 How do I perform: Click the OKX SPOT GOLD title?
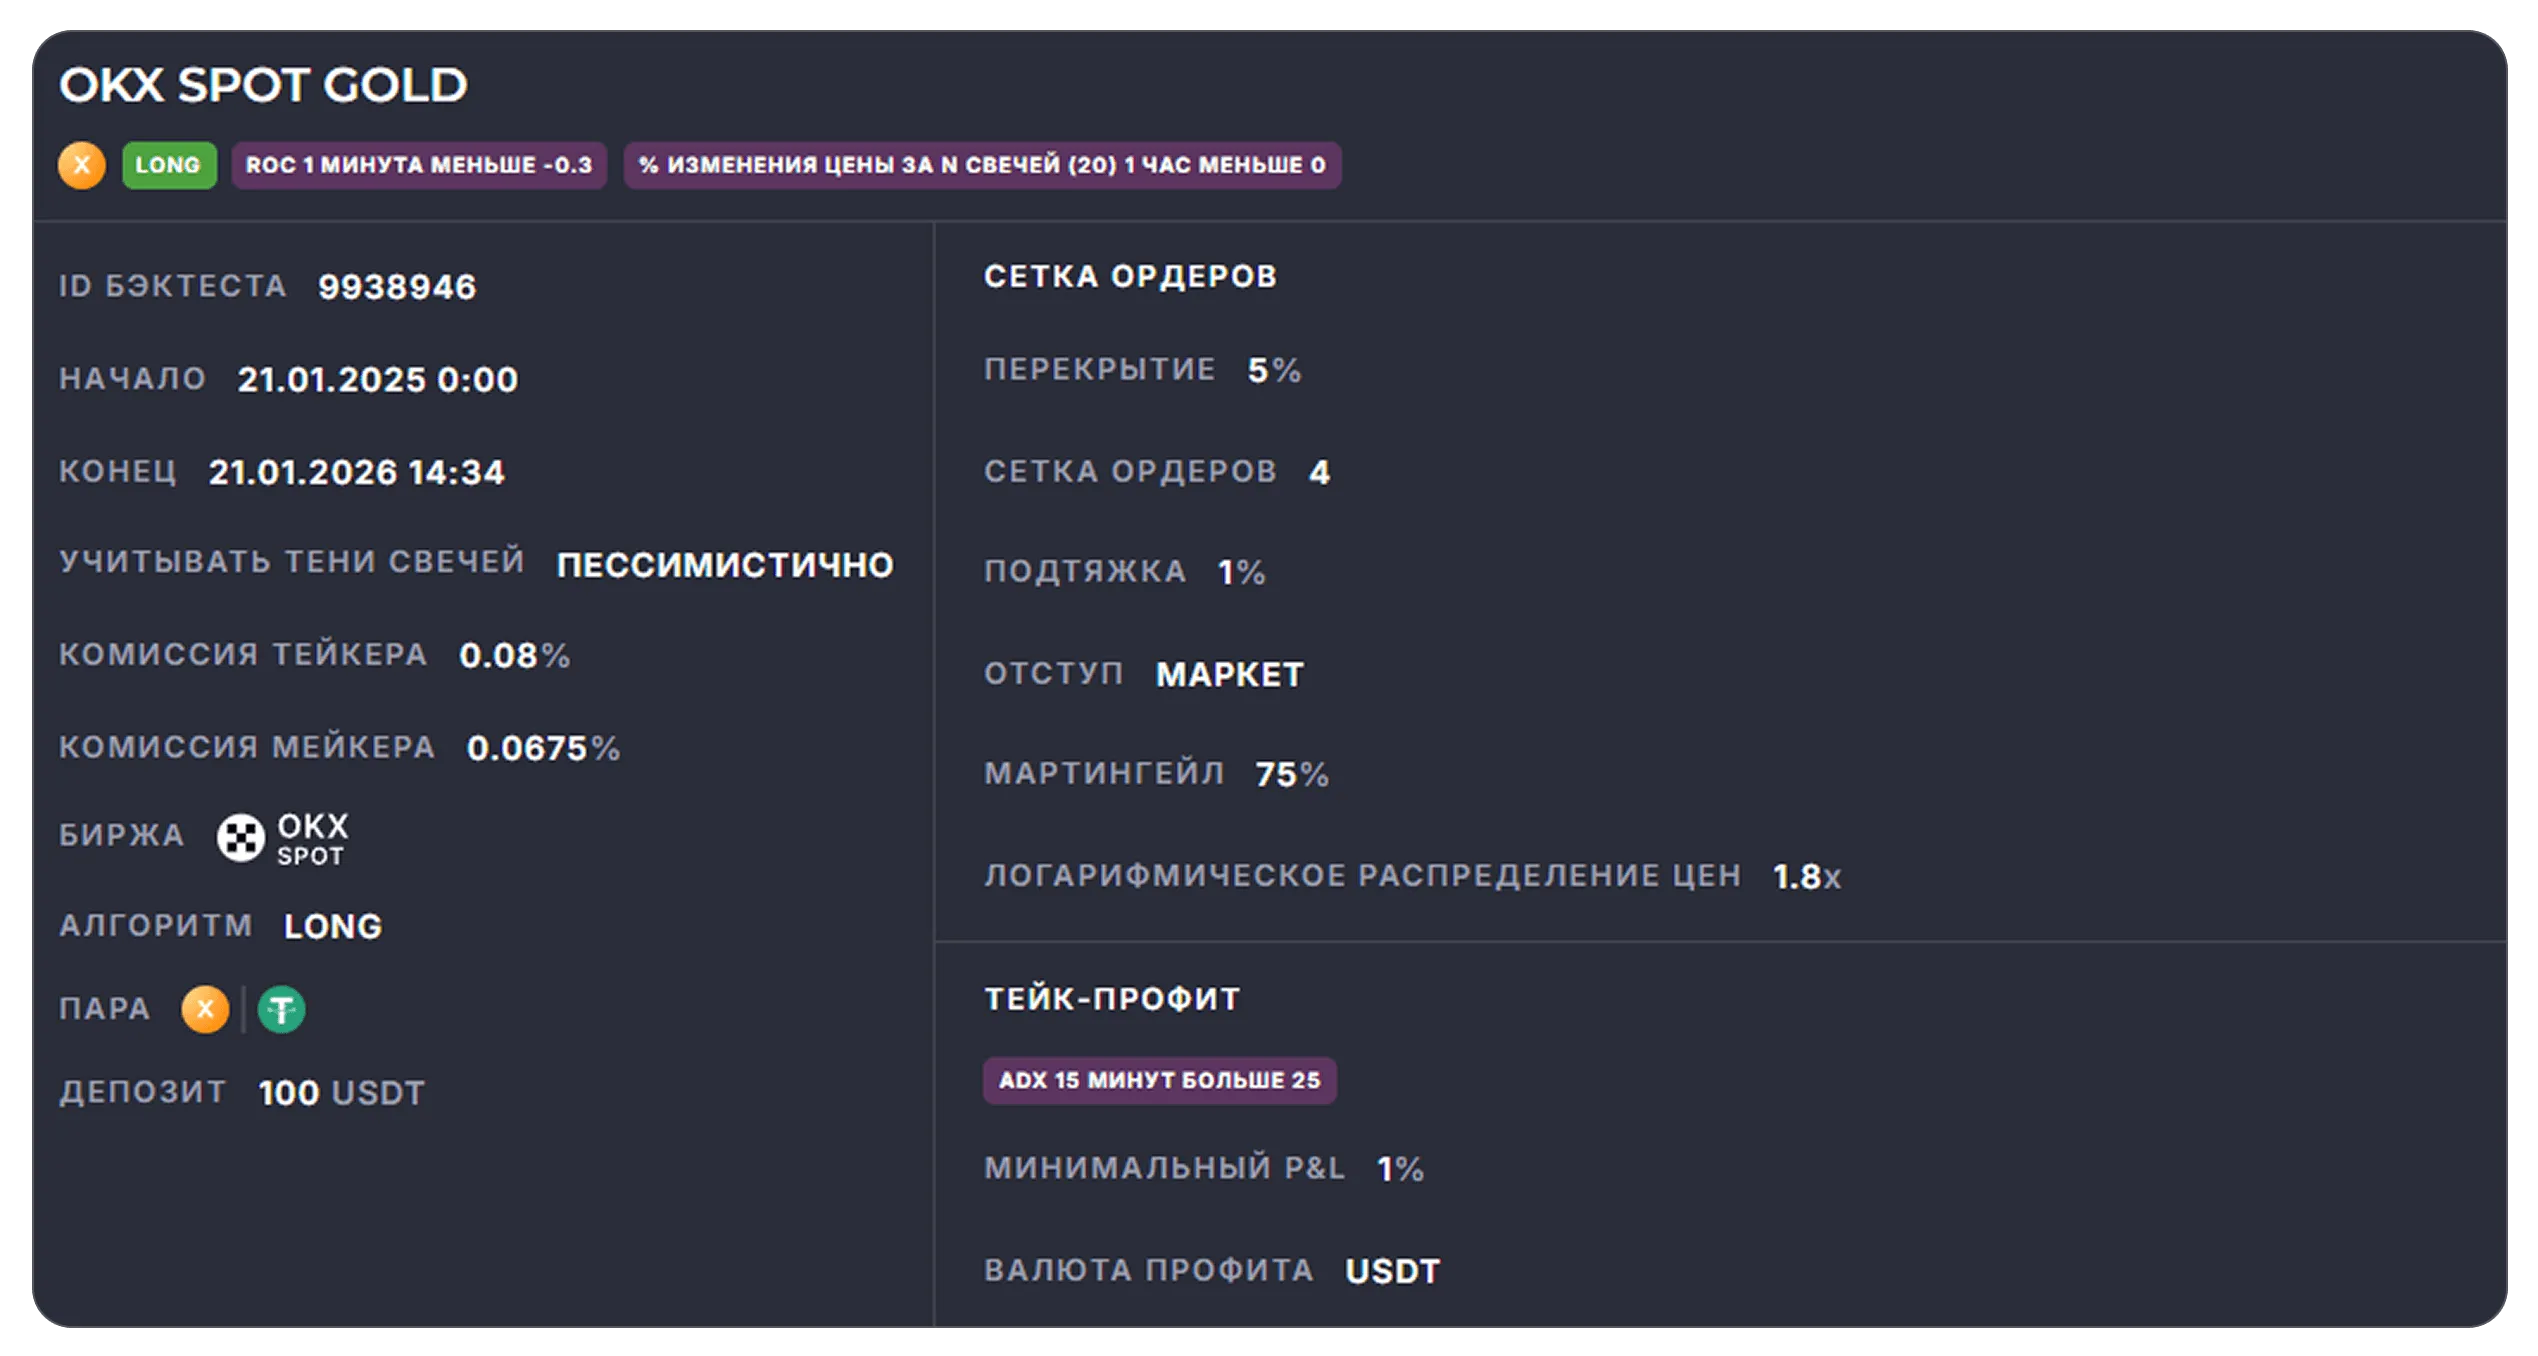pos(263,85)
